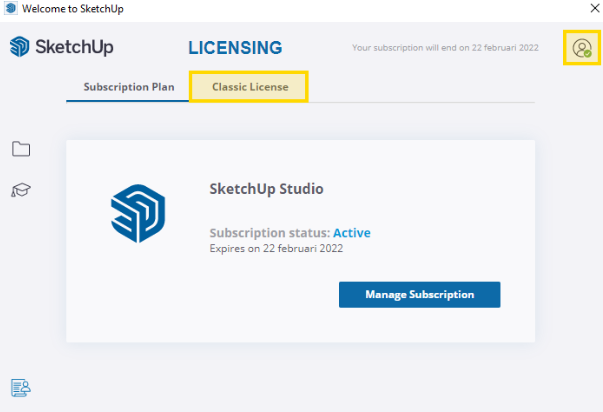The width and height of the screenshot is (603, 412).
Task: Click the title bar SketchUp window icon
Action: 10,8
